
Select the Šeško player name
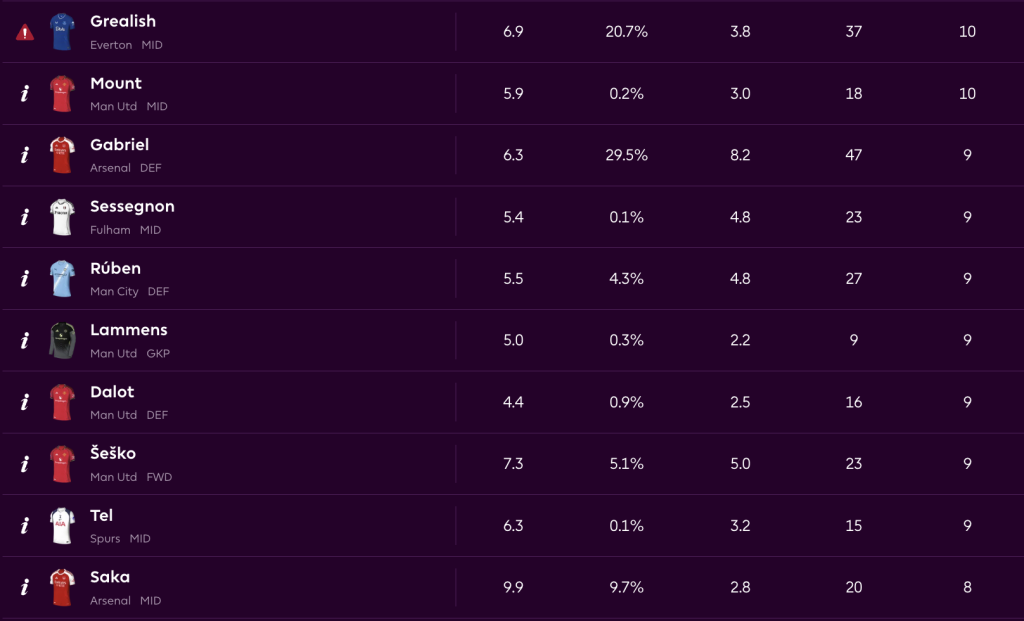pos(113,454)
